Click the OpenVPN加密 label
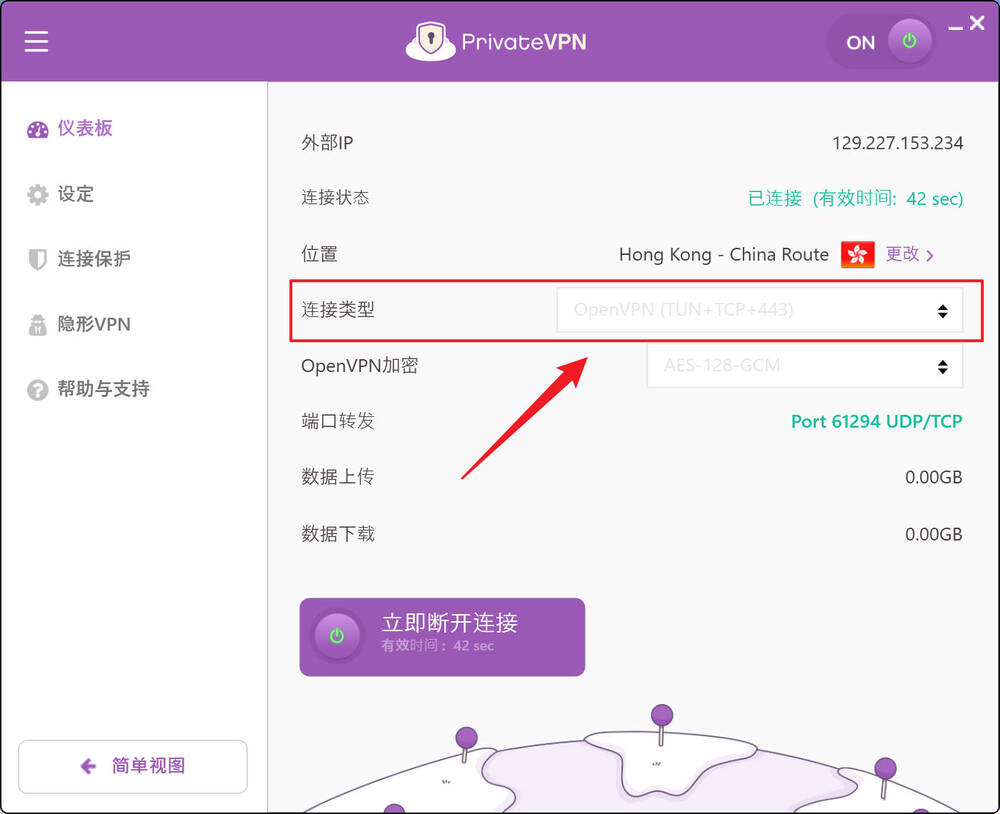 [360, 366]
